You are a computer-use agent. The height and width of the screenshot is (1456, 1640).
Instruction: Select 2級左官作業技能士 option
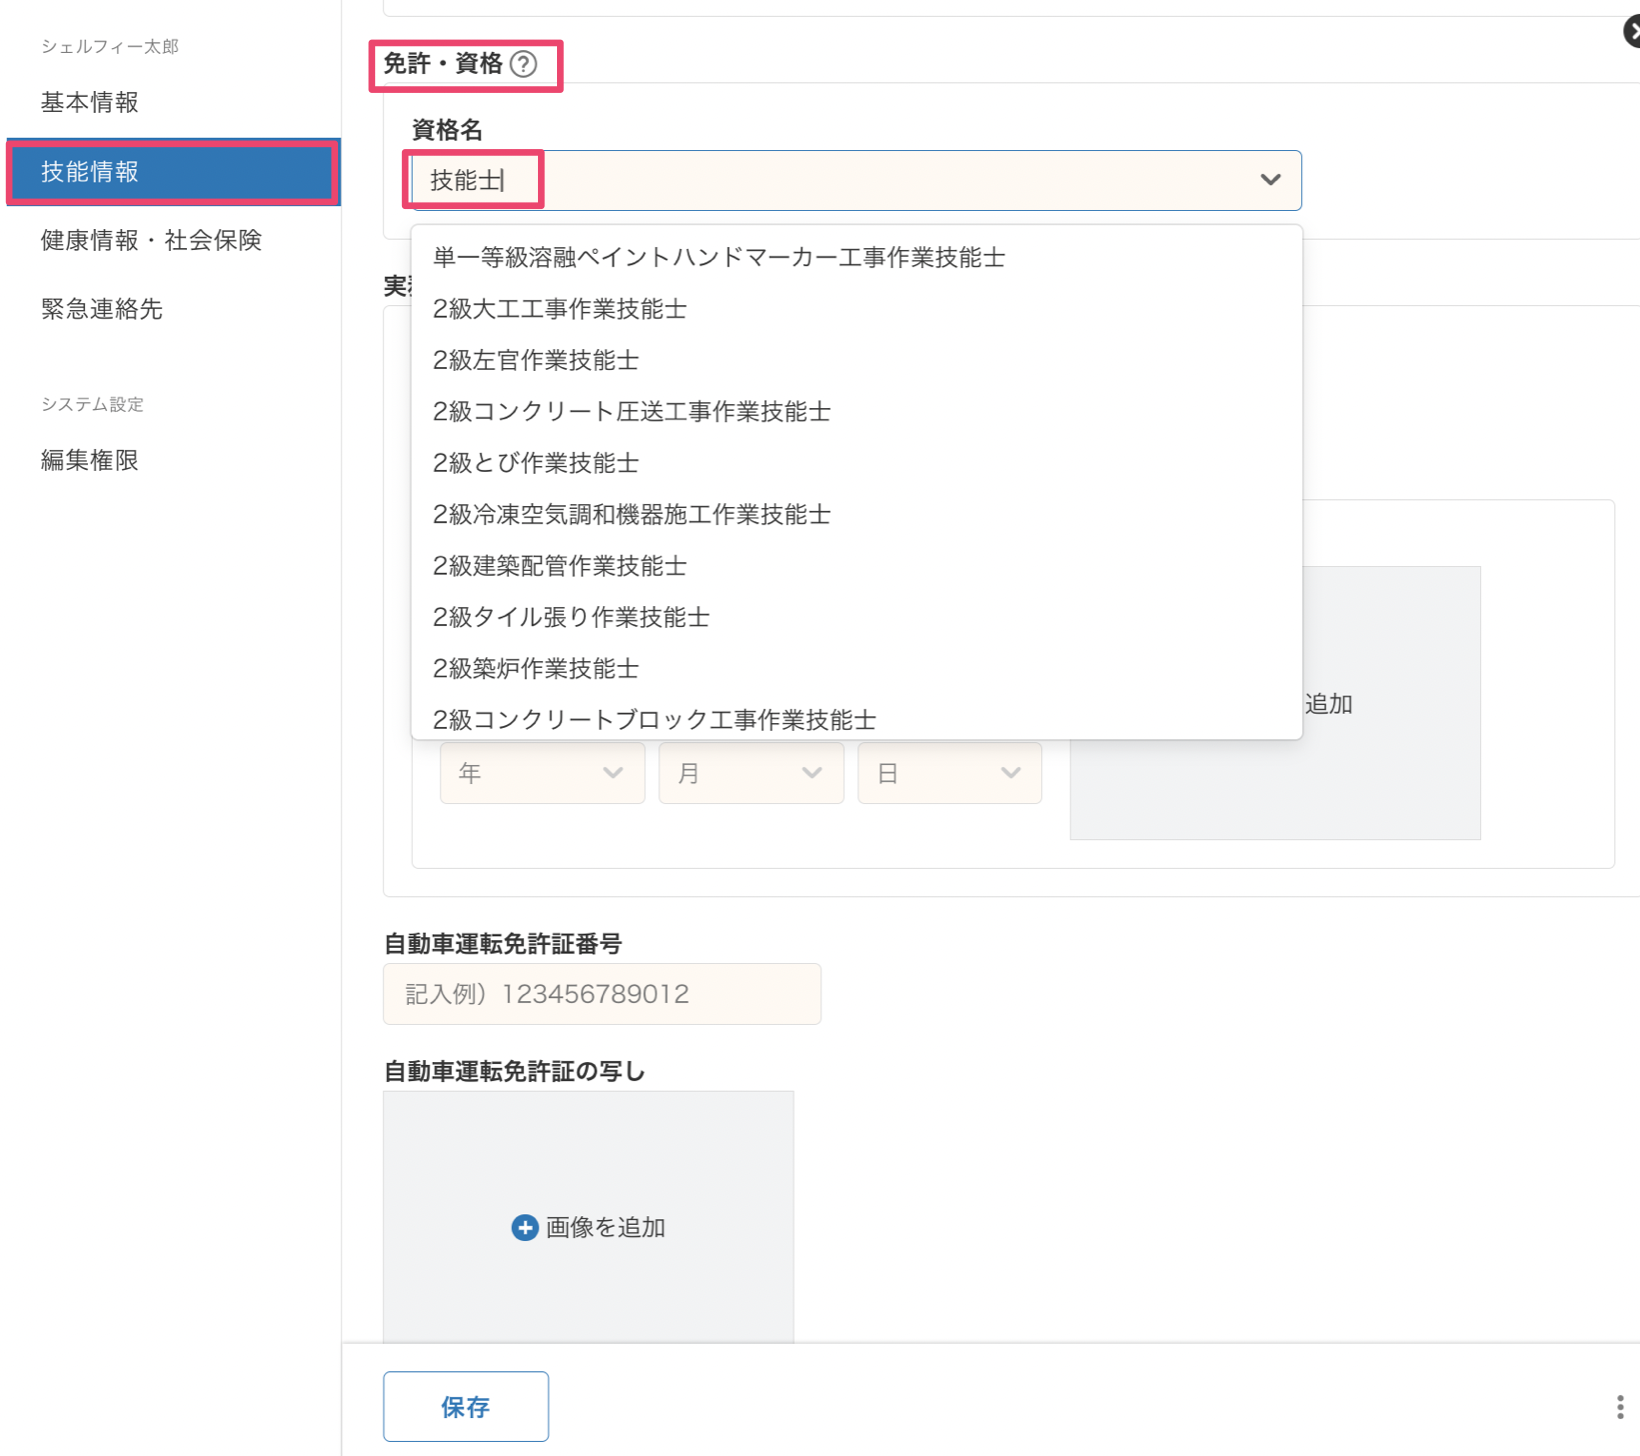(x=535, y=360)
